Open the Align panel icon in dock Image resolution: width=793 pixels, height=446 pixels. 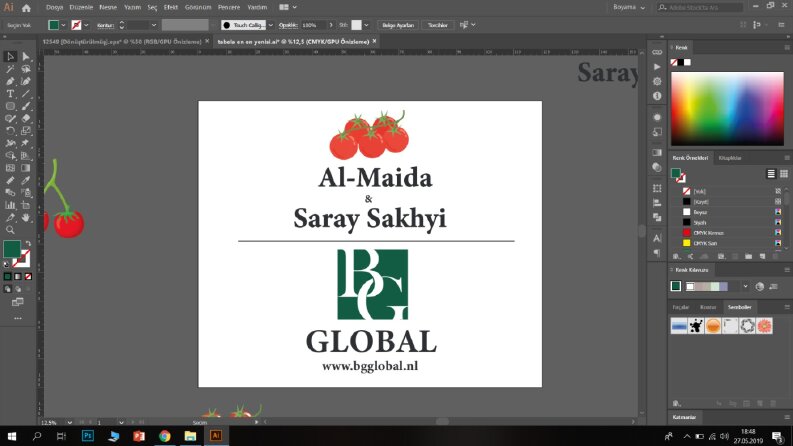[657, 203]
